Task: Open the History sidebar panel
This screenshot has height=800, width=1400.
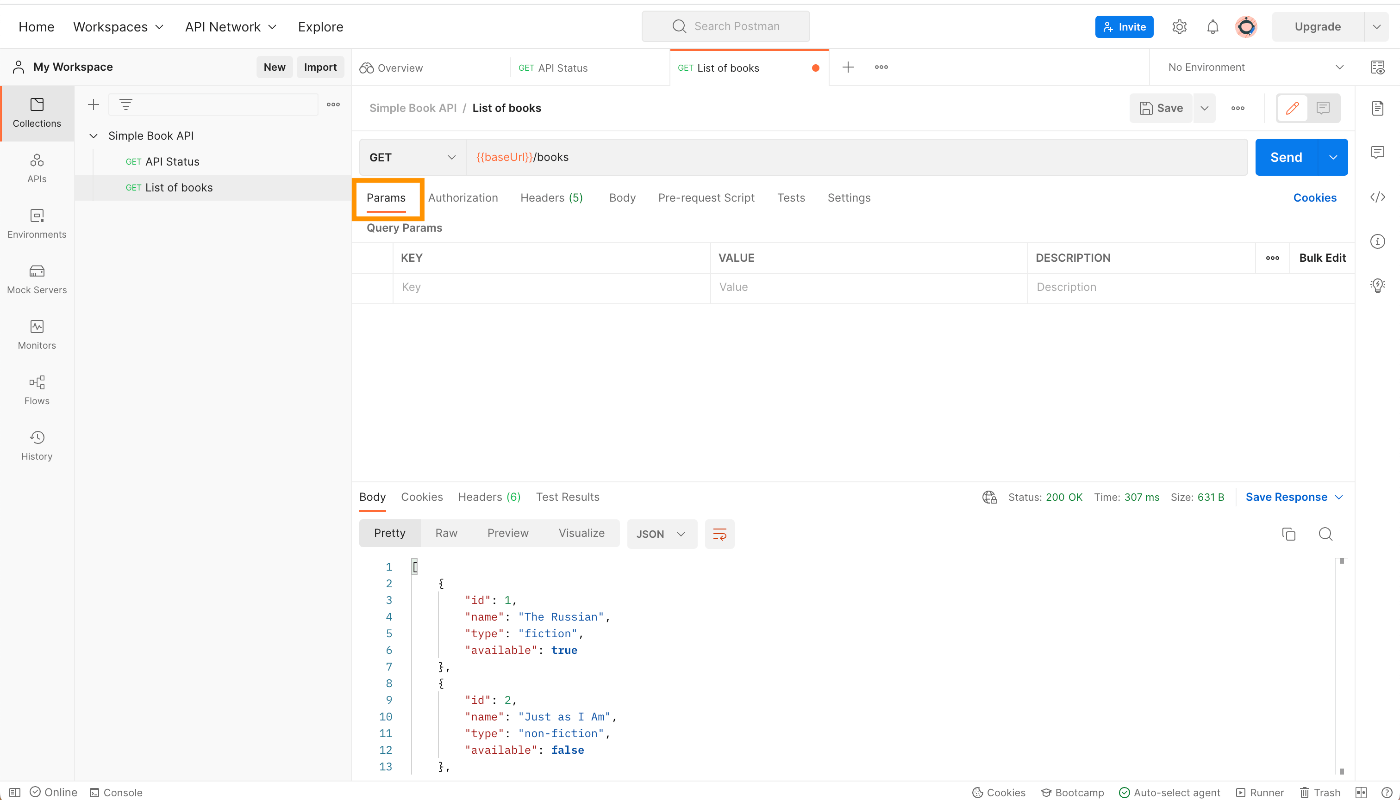Action: (37, 446)
